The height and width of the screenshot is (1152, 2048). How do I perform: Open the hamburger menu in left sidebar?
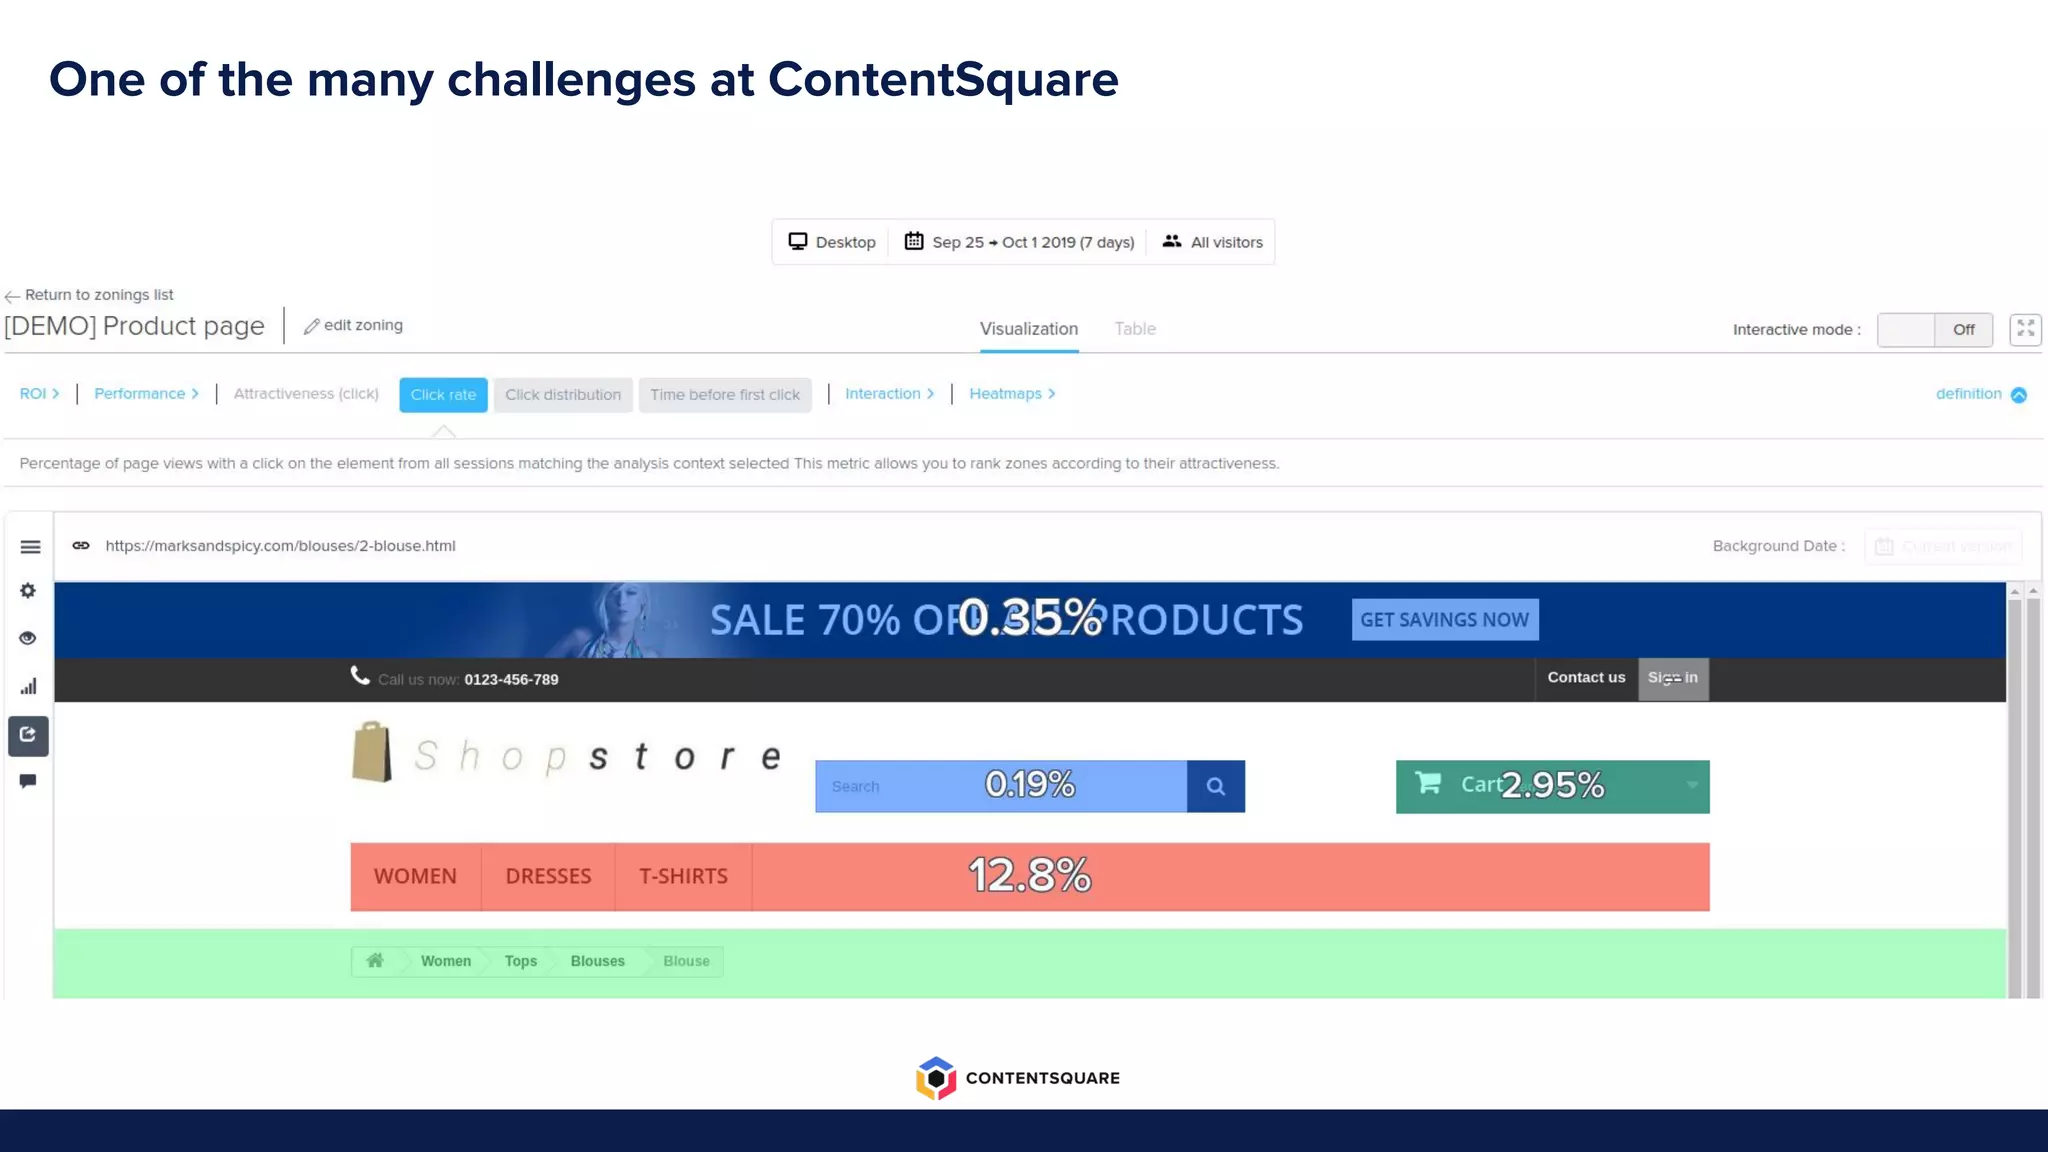[x=30, y=547]
